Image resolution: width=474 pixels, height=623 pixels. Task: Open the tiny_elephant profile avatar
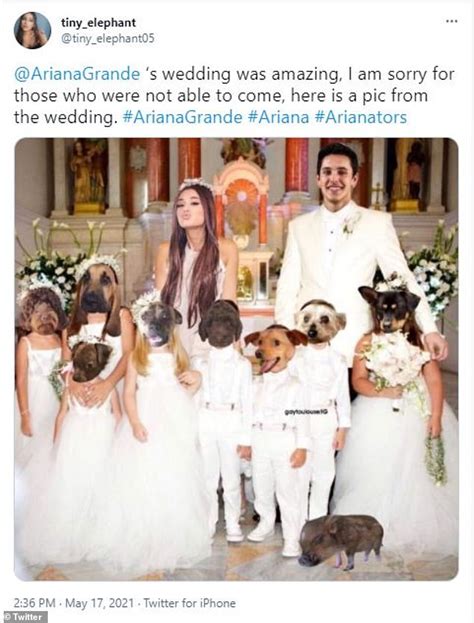33,30
